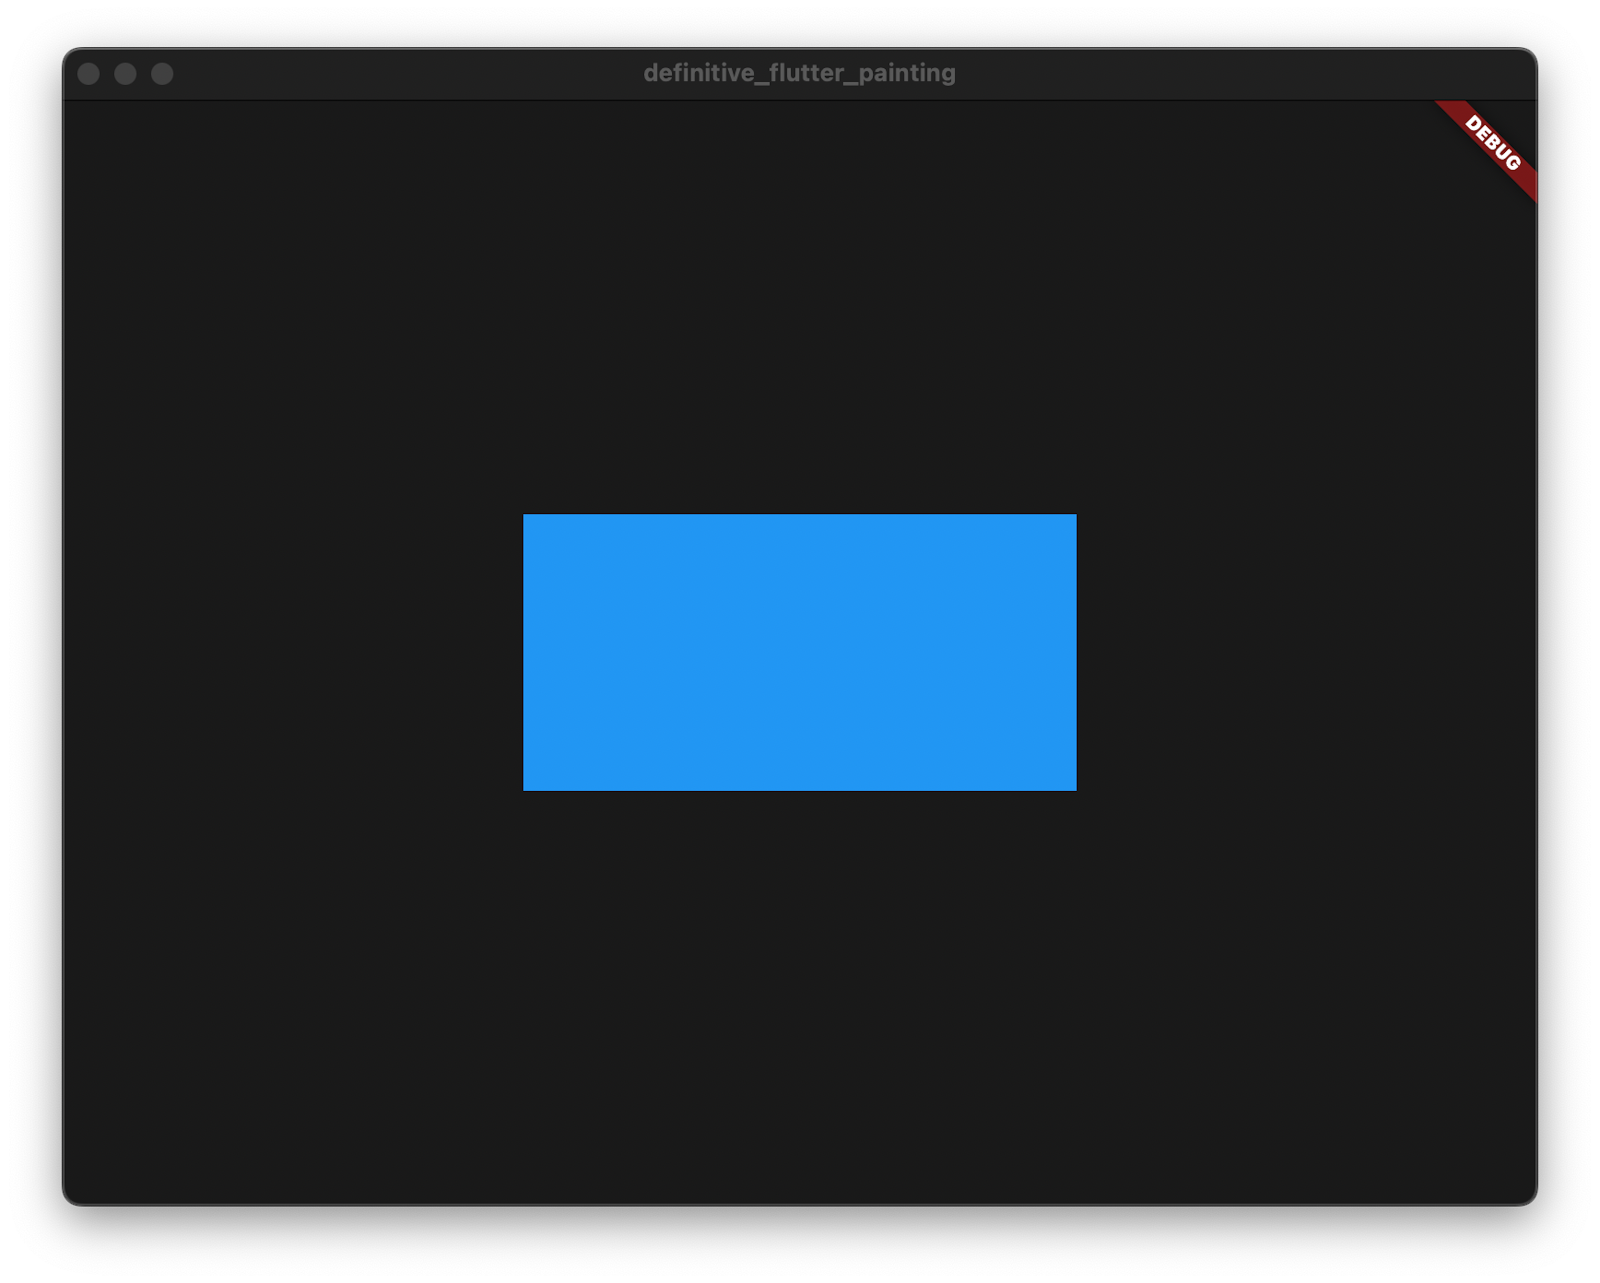1600x1283 pixels.
Task: Click the red DEBUG corner badge
Action: 1487,143
